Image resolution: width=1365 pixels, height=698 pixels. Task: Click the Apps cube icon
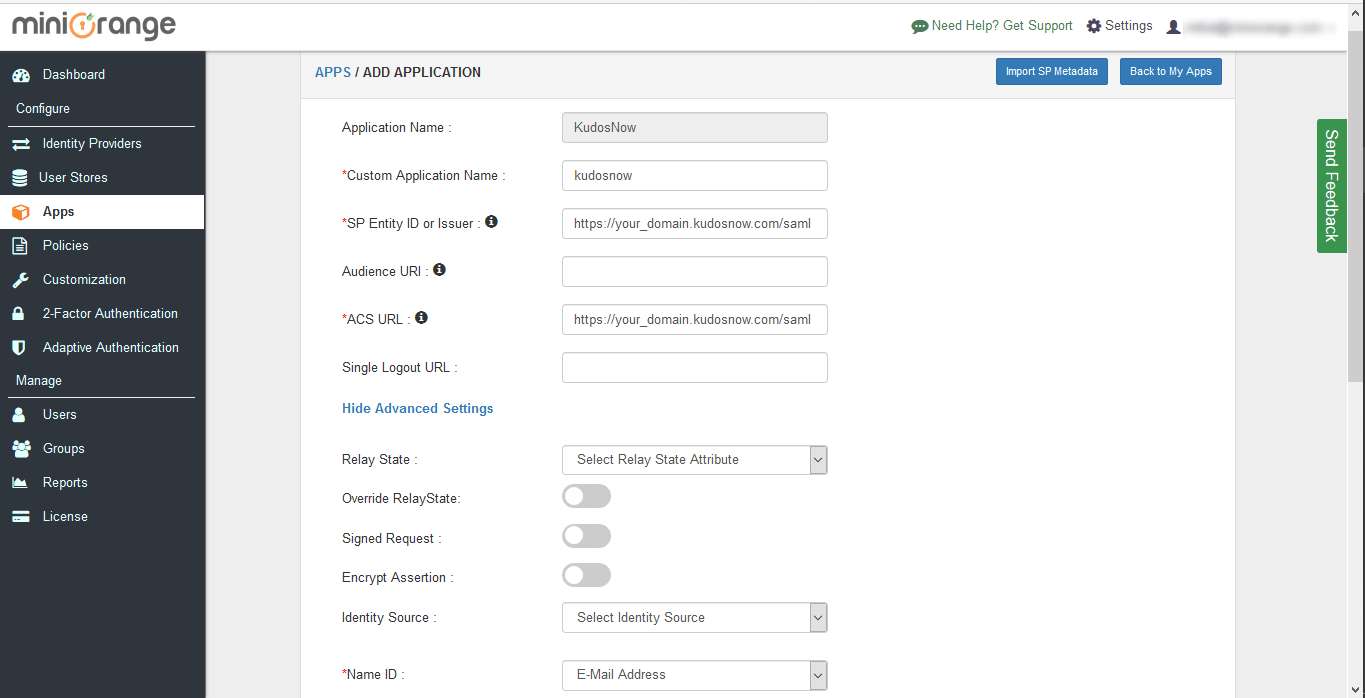point(20,212)
